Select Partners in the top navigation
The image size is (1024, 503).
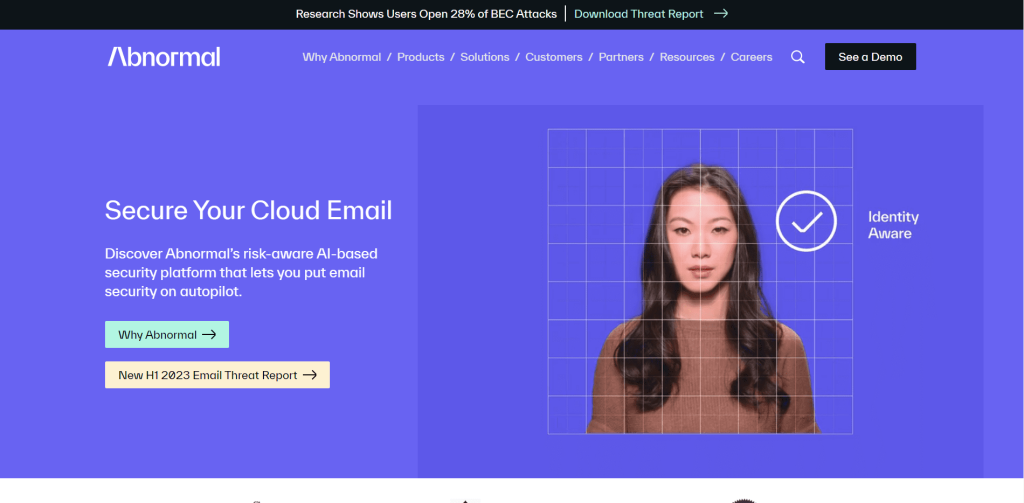621,57
